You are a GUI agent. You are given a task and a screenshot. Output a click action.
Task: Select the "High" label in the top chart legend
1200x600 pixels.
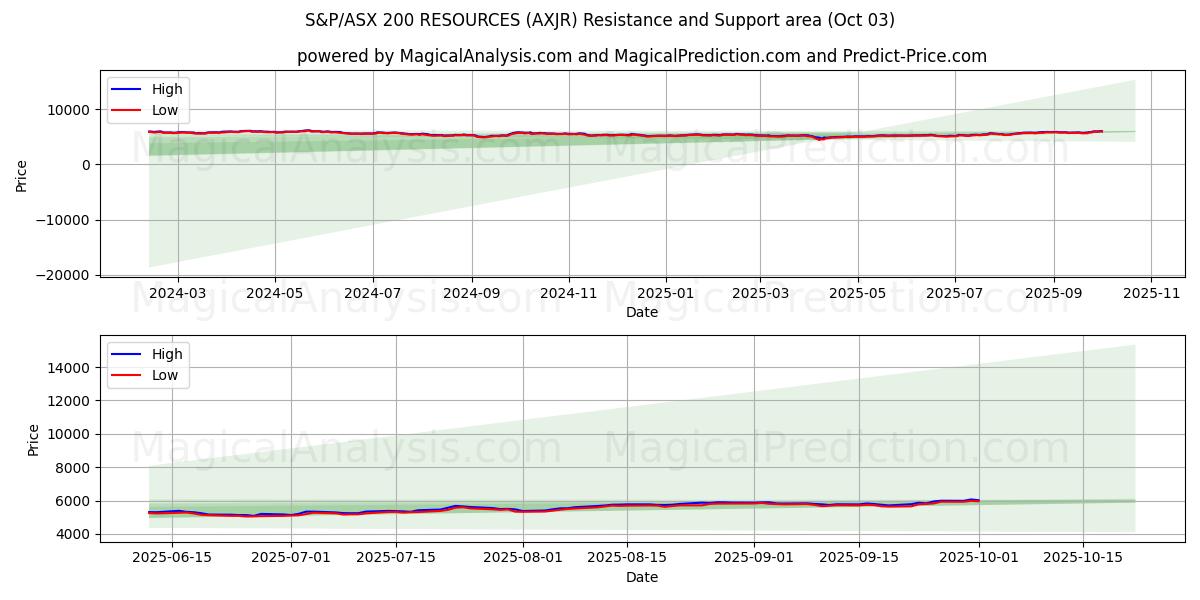pos(167,90)
